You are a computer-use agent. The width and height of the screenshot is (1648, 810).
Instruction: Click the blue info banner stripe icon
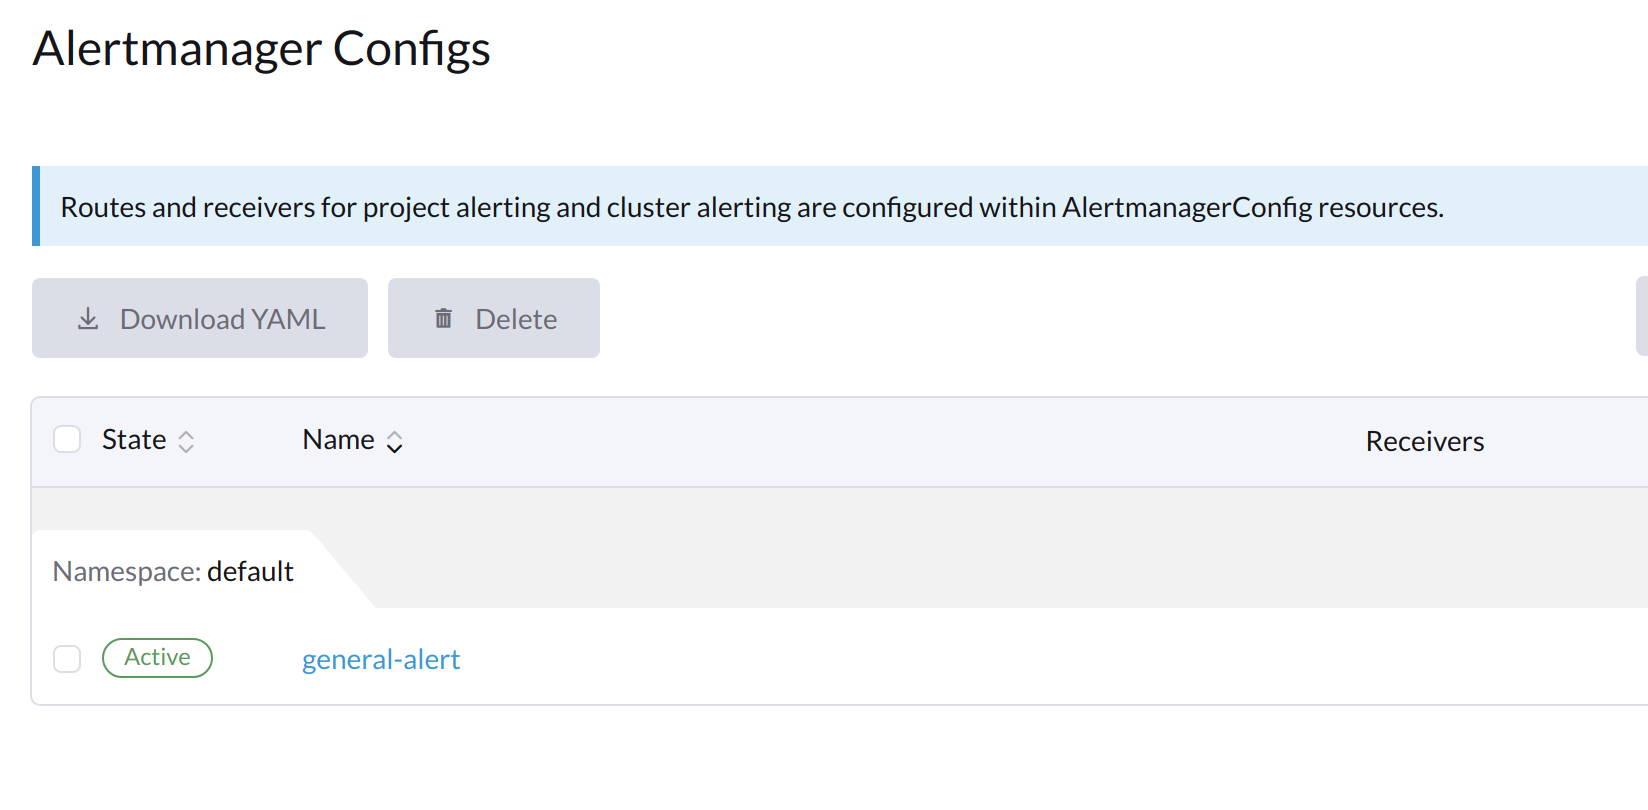(36, 206)
